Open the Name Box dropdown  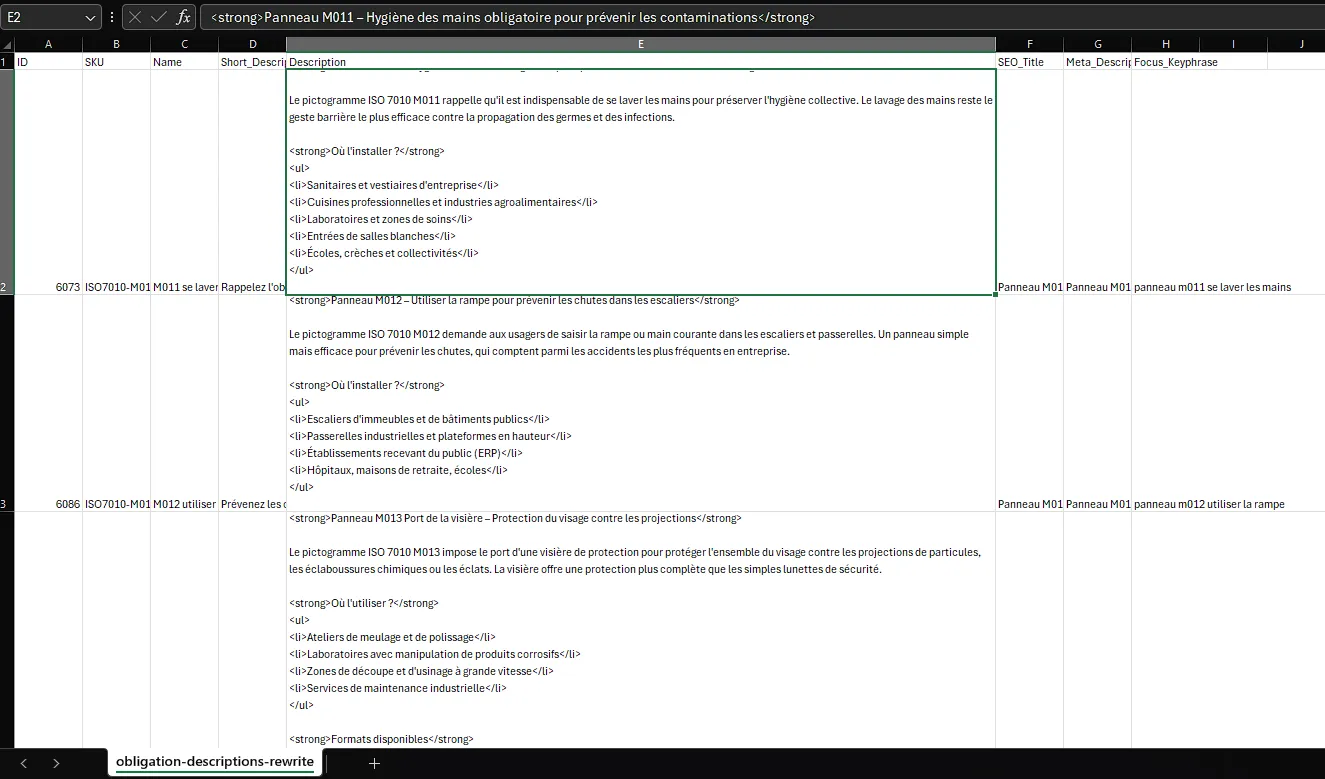pos(90,16)
